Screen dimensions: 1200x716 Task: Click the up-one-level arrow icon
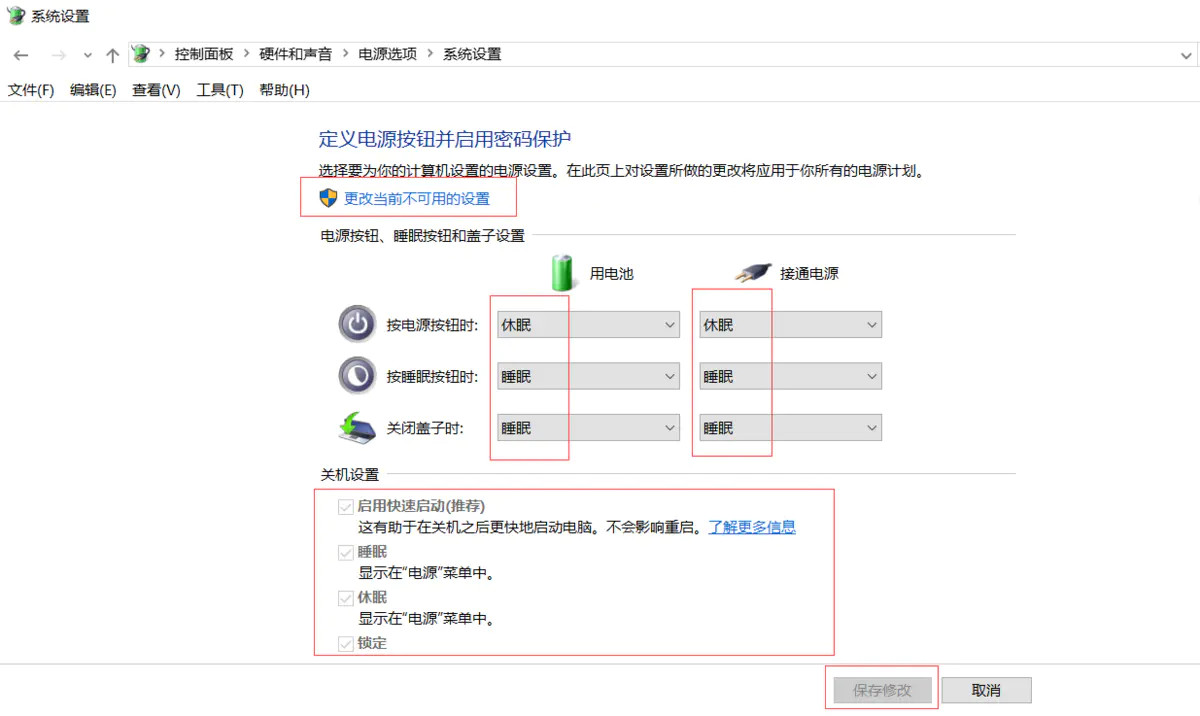[112, 55]
